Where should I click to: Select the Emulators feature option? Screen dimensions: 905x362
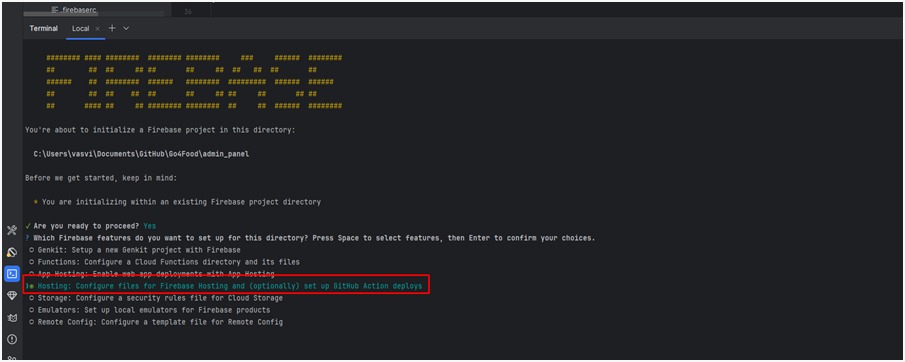(x=149, y=310)
